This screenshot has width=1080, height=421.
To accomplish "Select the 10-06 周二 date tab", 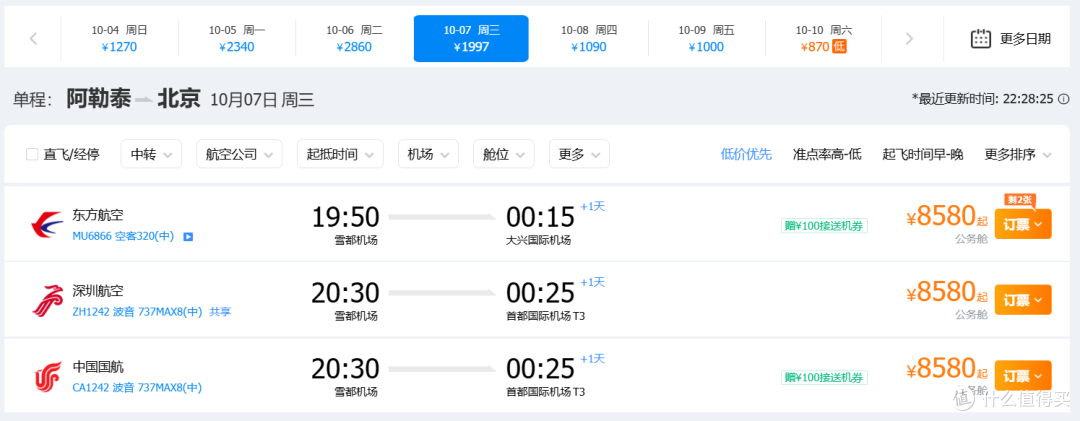I will coord(354,39).
